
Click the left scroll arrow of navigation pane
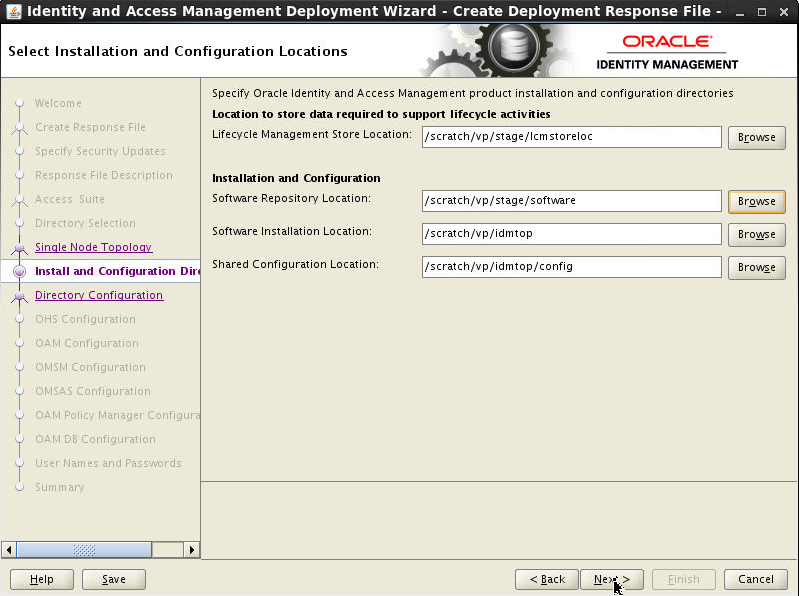tap(9, 550)
